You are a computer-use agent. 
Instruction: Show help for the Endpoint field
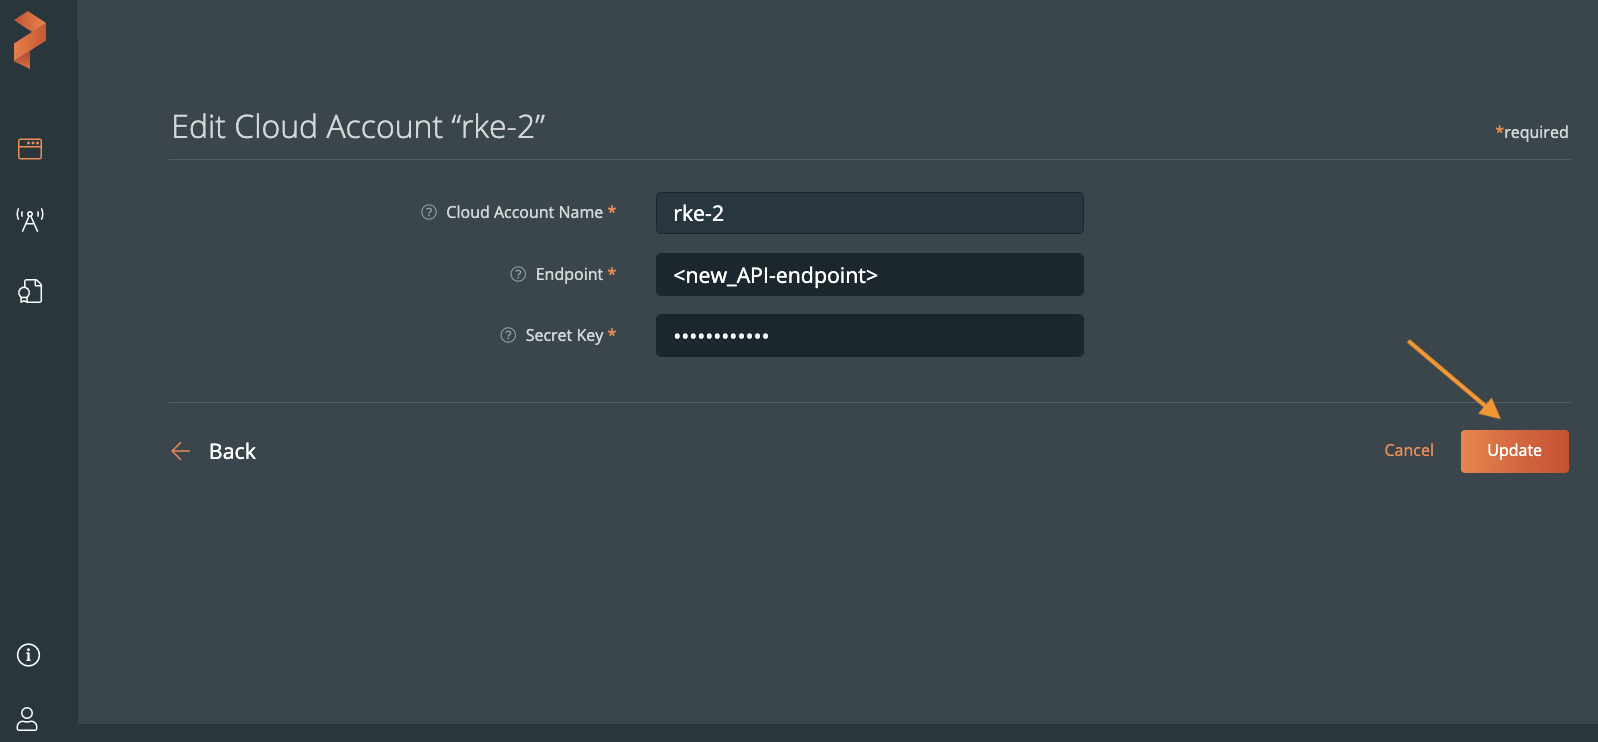click(x=518, y=274)
